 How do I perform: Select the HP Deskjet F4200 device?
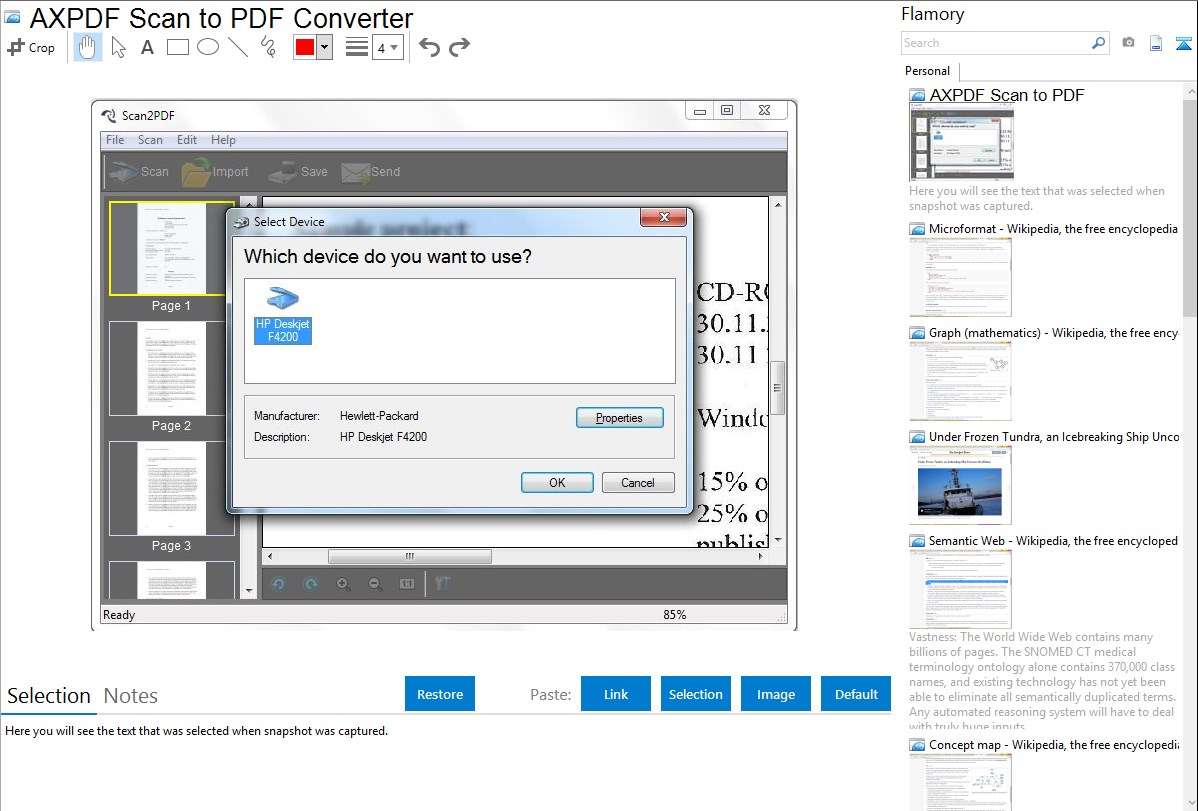pos(283,316)
